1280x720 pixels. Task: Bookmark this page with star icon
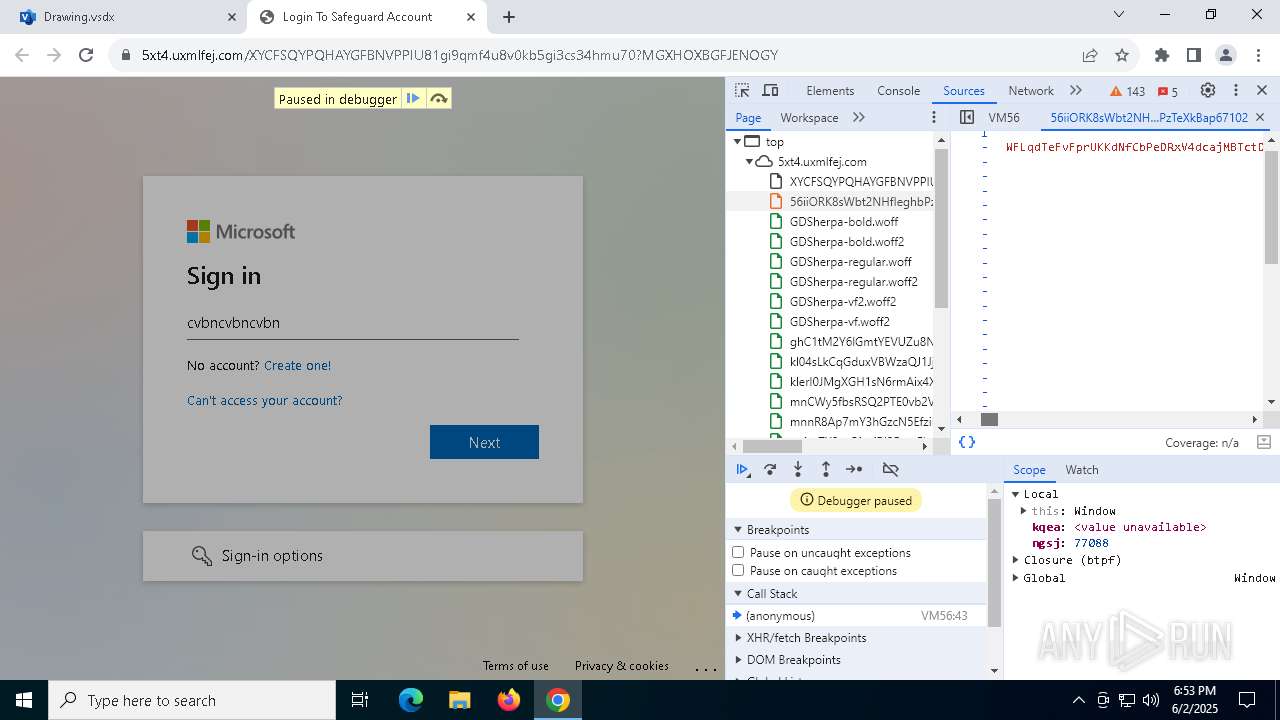1122,56
